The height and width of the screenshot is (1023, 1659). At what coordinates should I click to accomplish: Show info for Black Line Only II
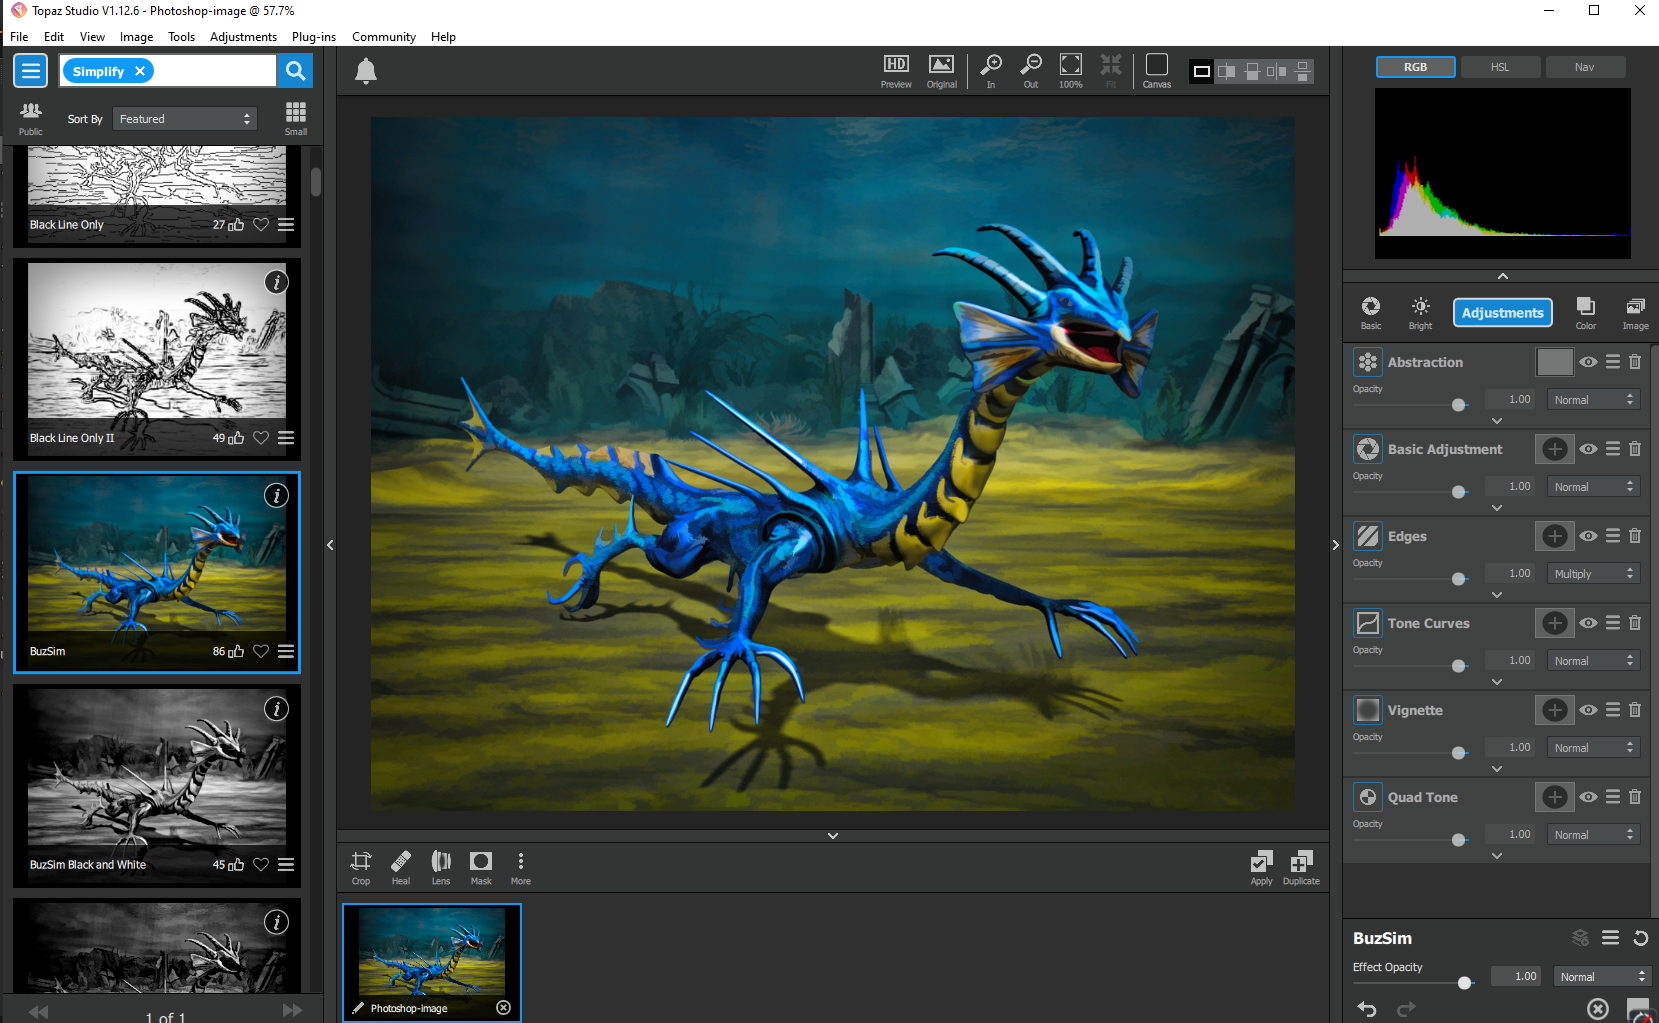276,283
